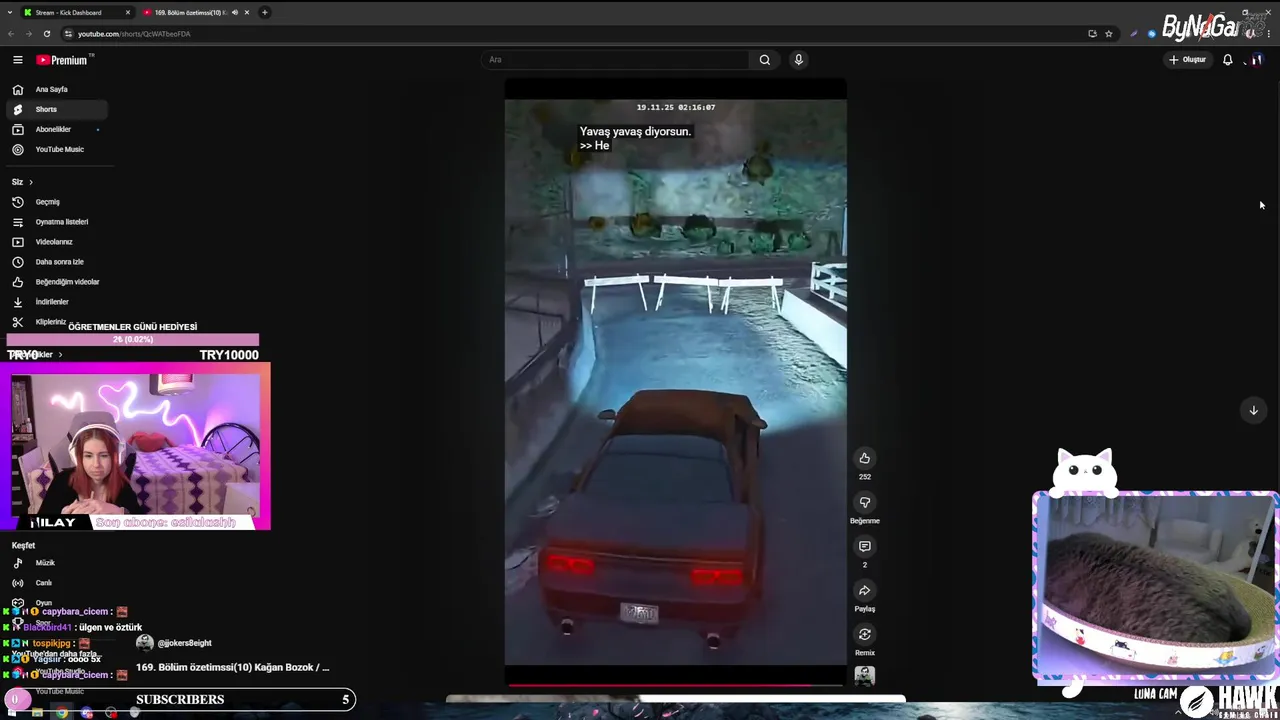Go to YouTube Premium home logo
Image resolution: width=1280 pixels, height=720 pixels.
tap(62, 60)
